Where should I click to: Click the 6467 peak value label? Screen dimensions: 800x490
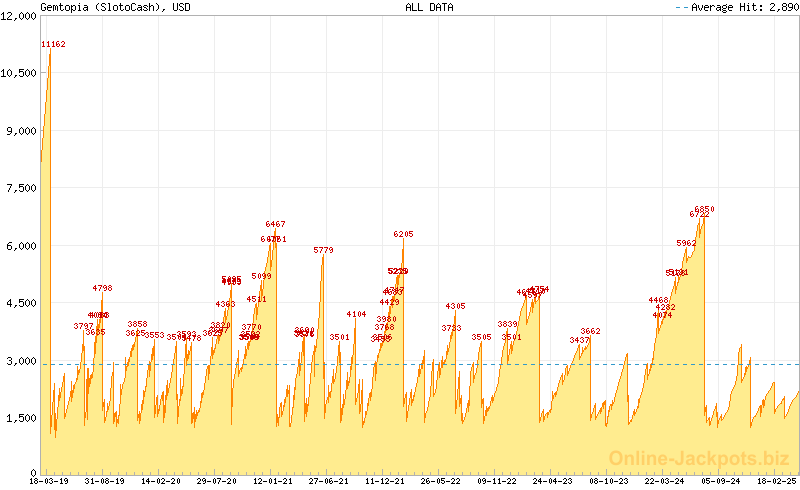click(275, 224)
